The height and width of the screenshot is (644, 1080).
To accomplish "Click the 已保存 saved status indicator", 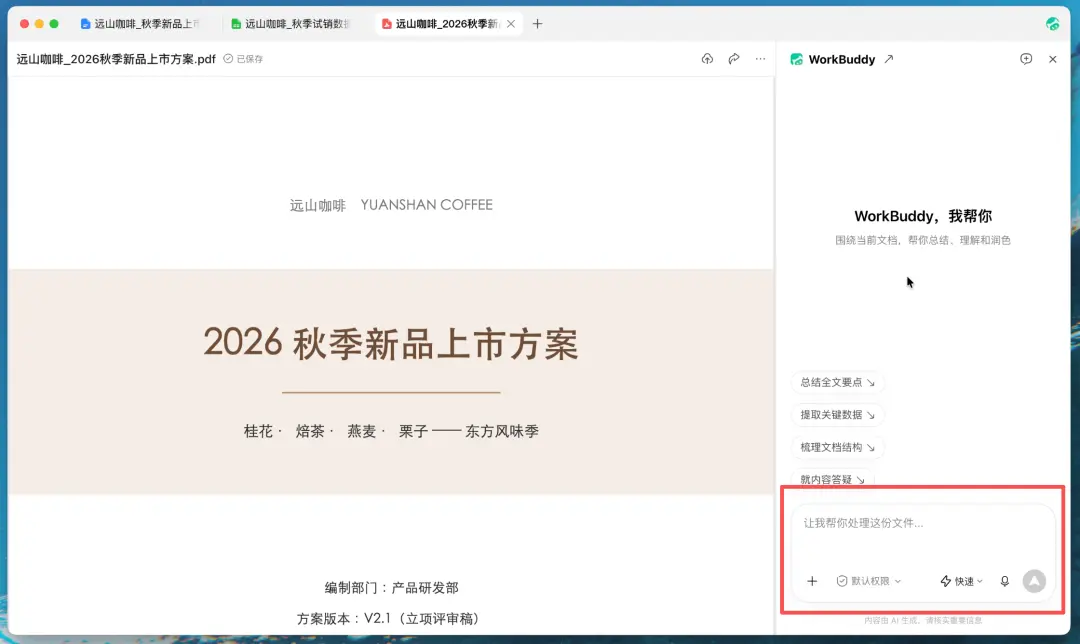I will click(x=243, y=59).
